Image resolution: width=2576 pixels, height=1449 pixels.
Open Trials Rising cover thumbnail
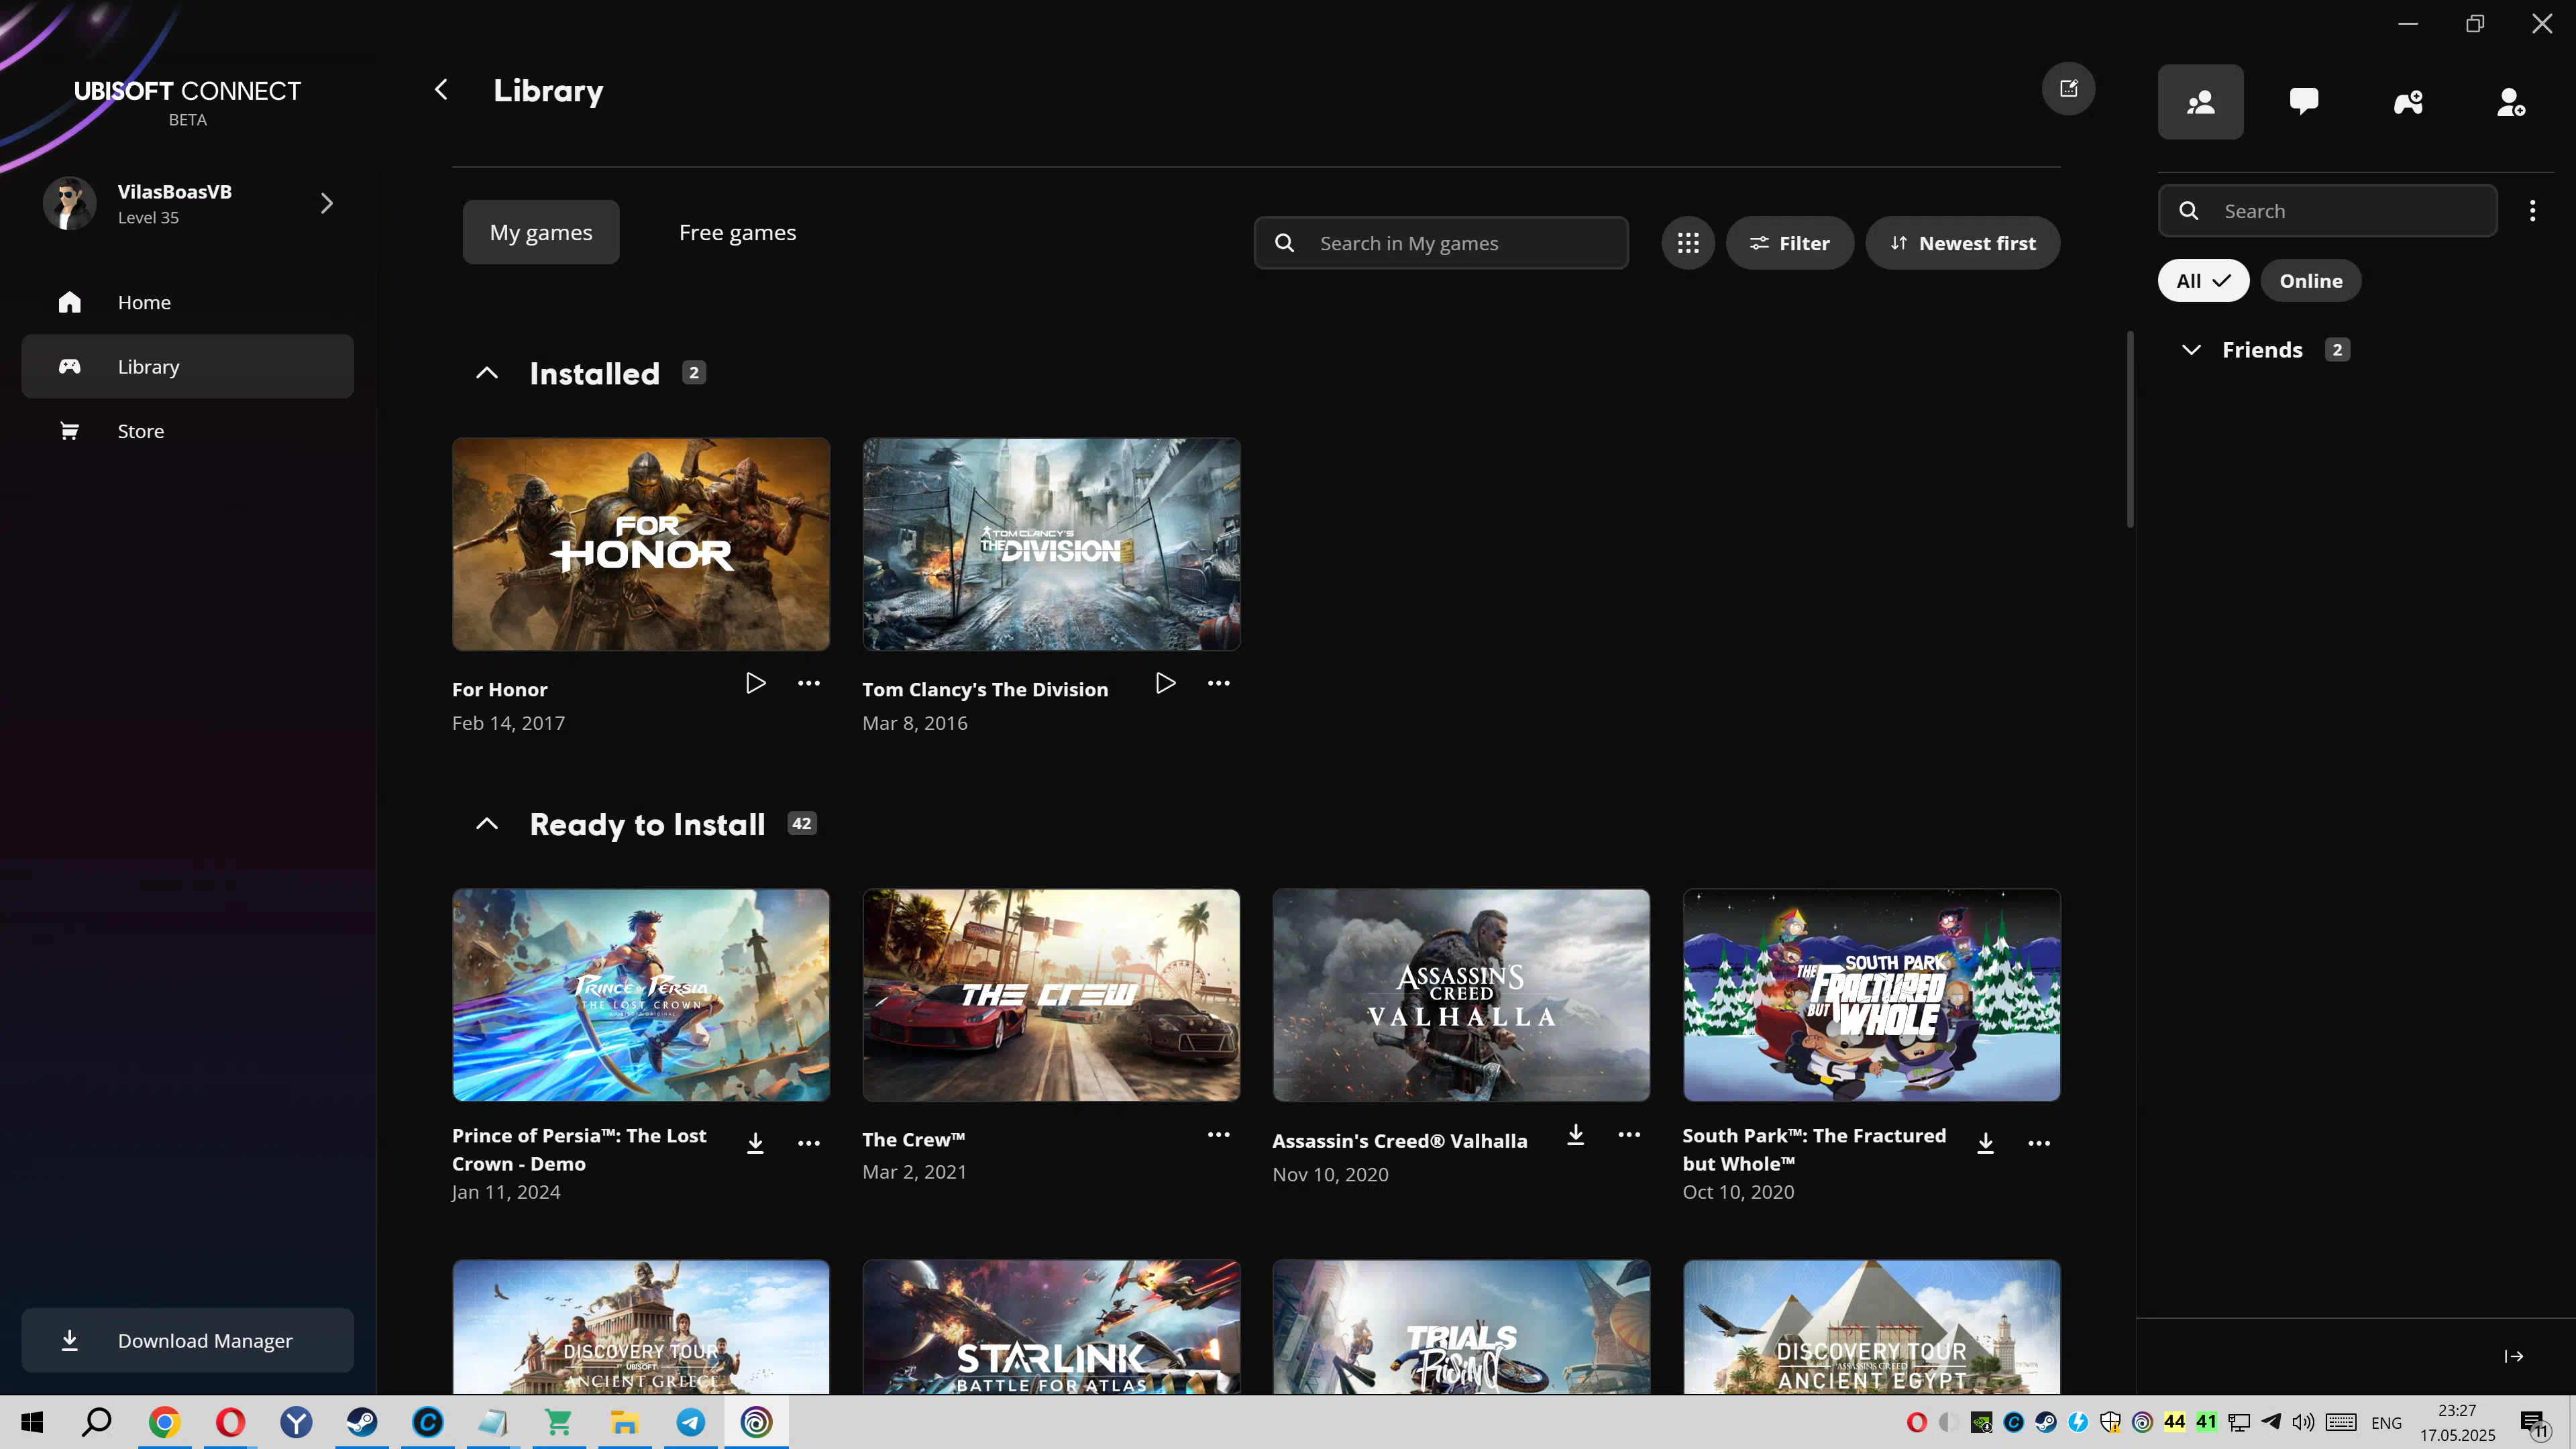coord(1461,1327)
